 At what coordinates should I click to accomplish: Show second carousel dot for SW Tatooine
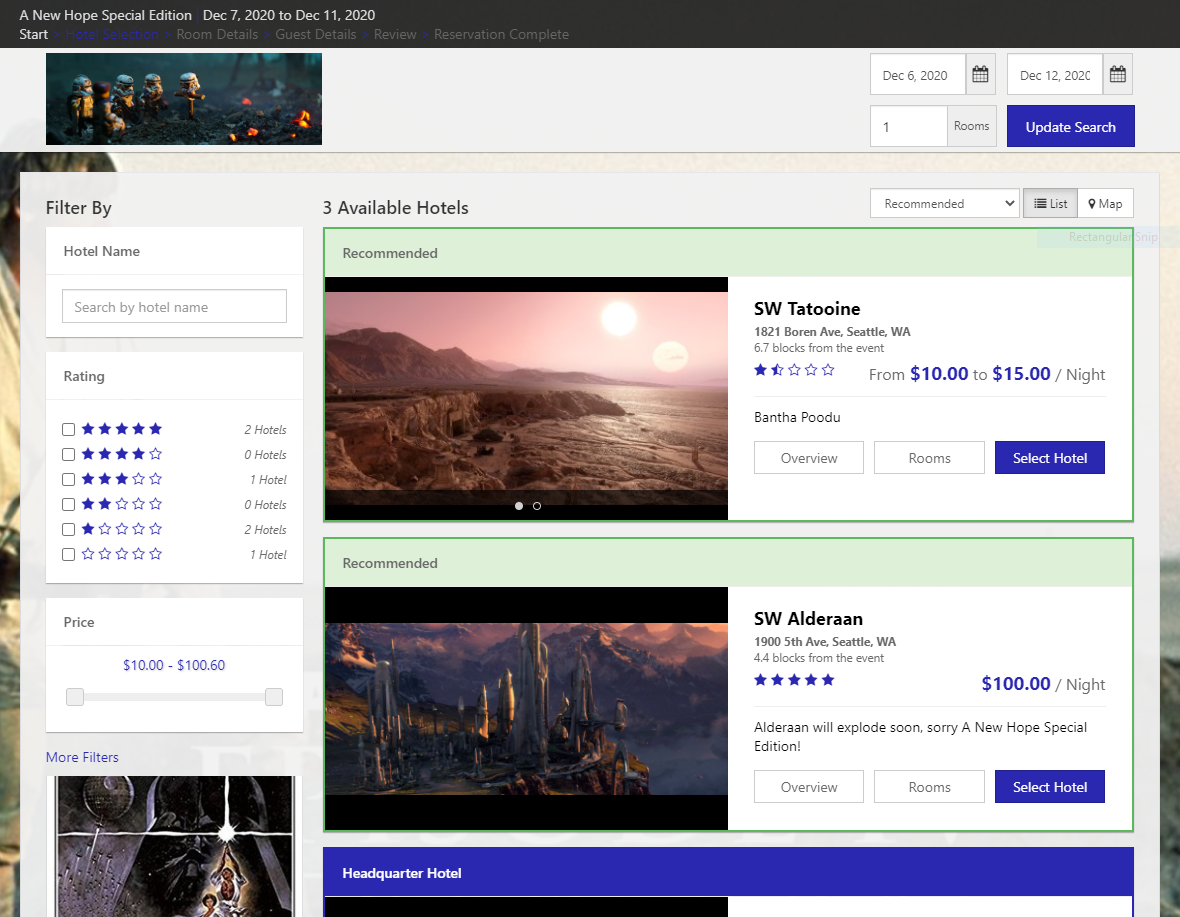click(x=537, y=506)
